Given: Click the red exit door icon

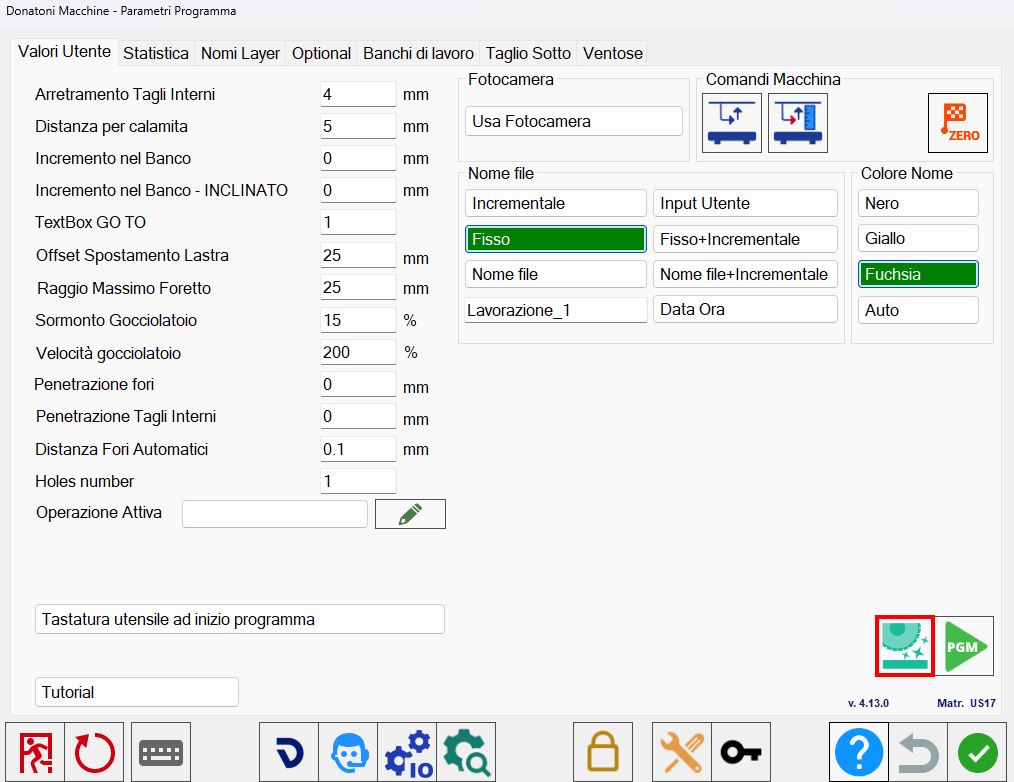Looking at the screenshot, I should pyautogui.click(x=35, y=752).
